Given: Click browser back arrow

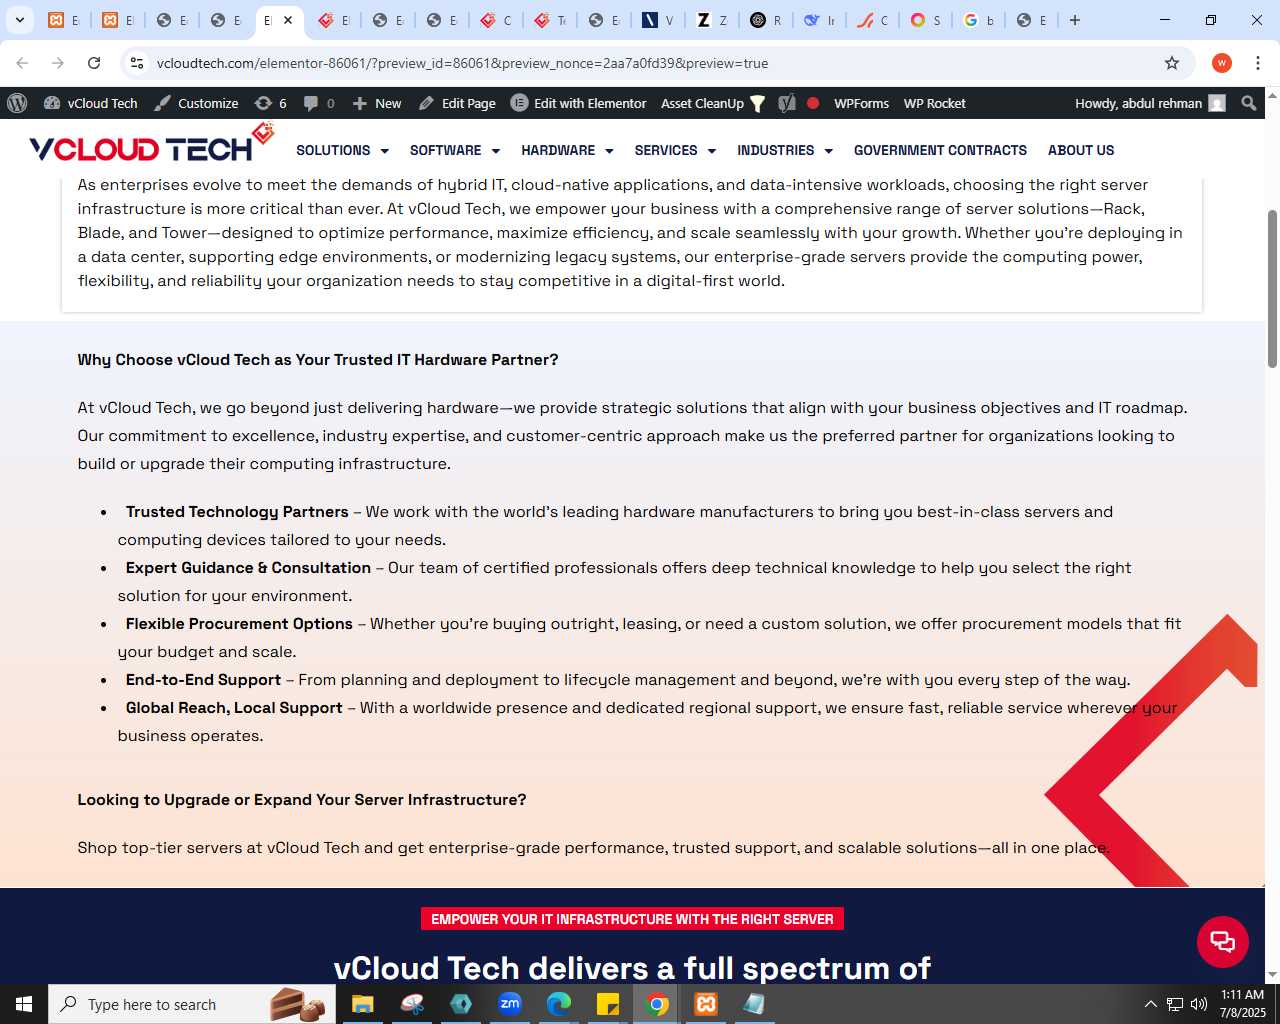Looking at the screenshot, I should point(22,63).
